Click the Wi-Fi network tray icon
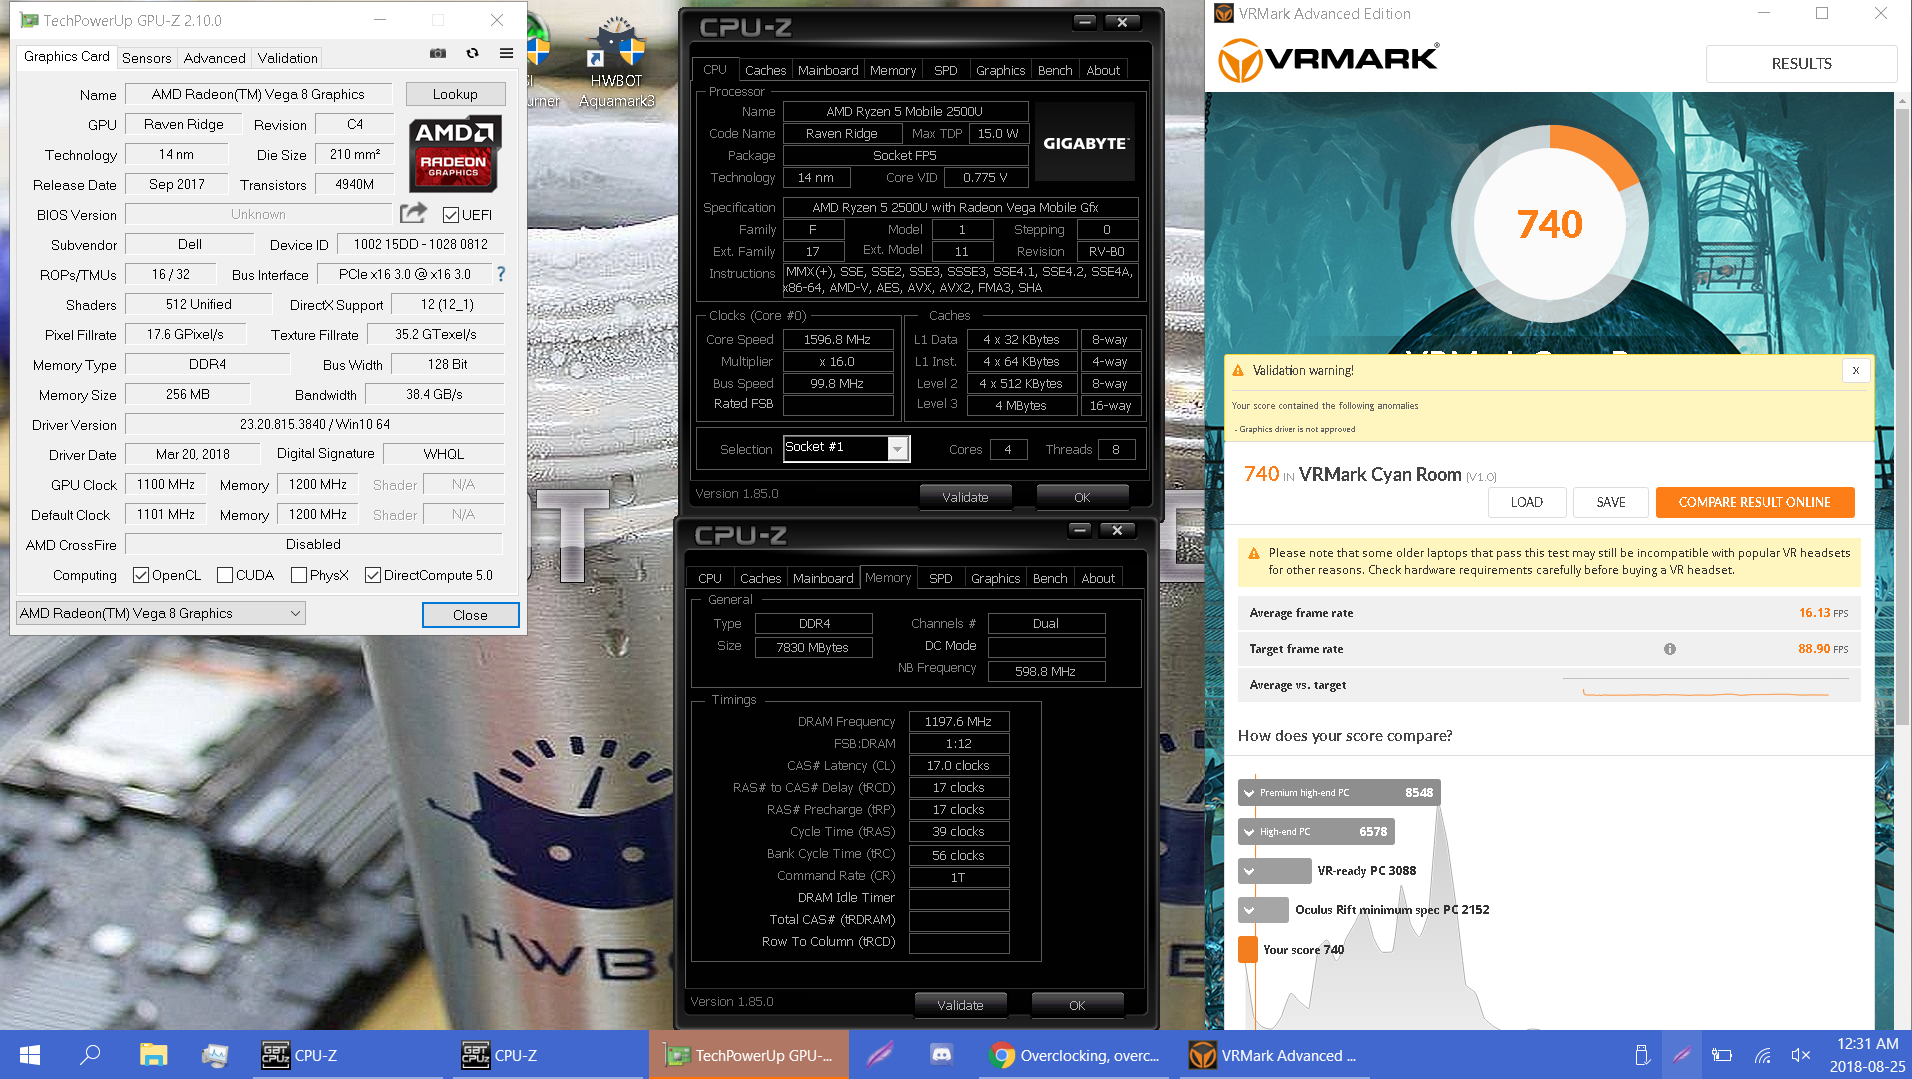Viewport: 1912px width, 1079px height. click(x=1762, y=1055)
